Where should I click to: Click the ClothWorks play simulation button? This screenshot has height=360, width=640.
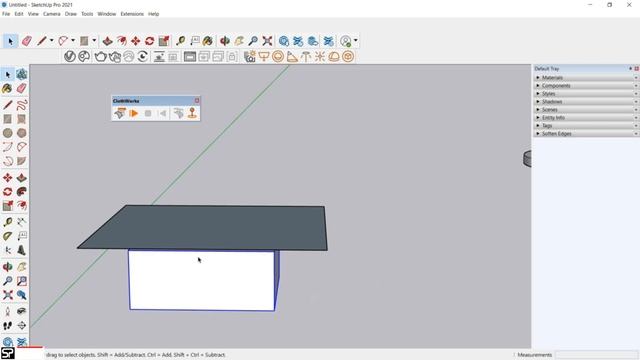coord(133,113)
